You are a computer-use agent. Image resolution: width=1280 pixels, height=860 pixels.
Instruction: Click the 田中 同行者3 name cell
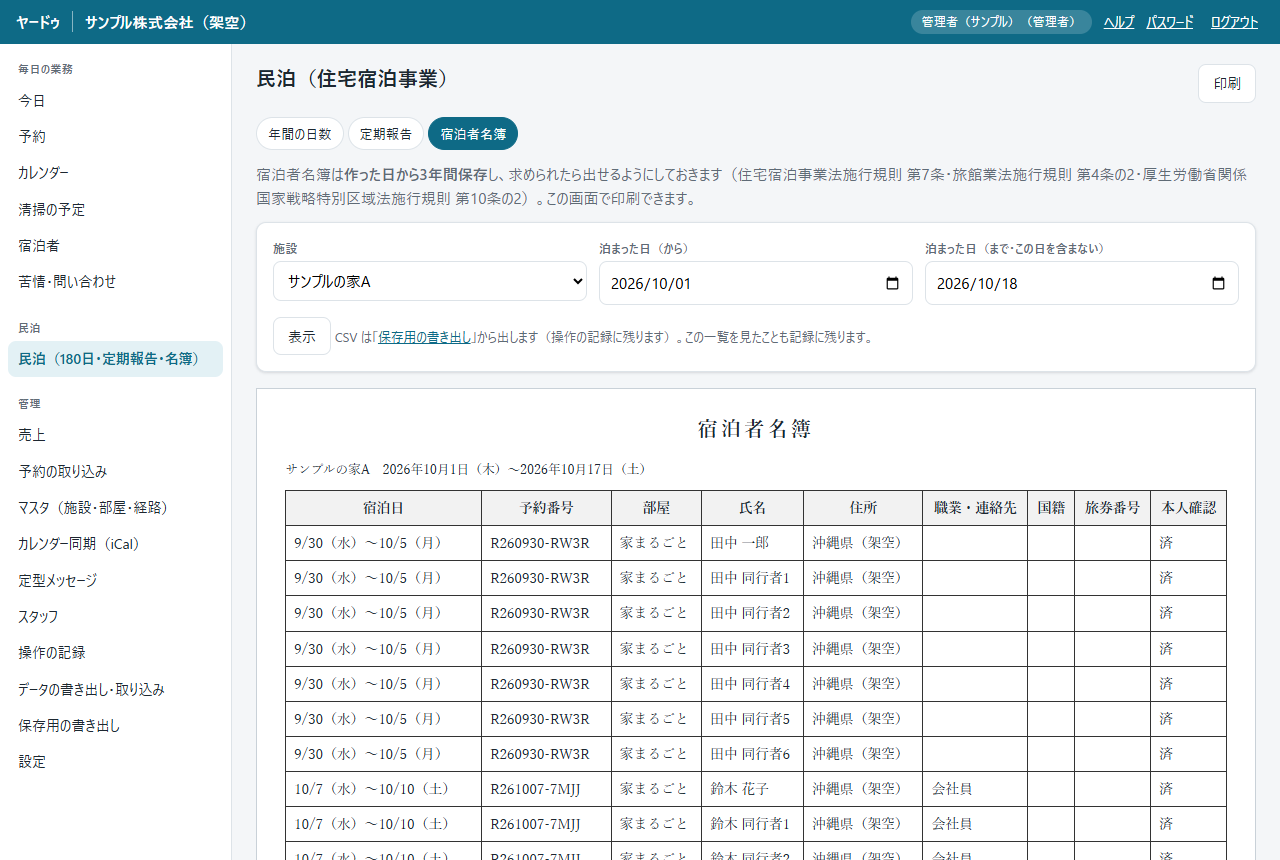click(752, 649)
